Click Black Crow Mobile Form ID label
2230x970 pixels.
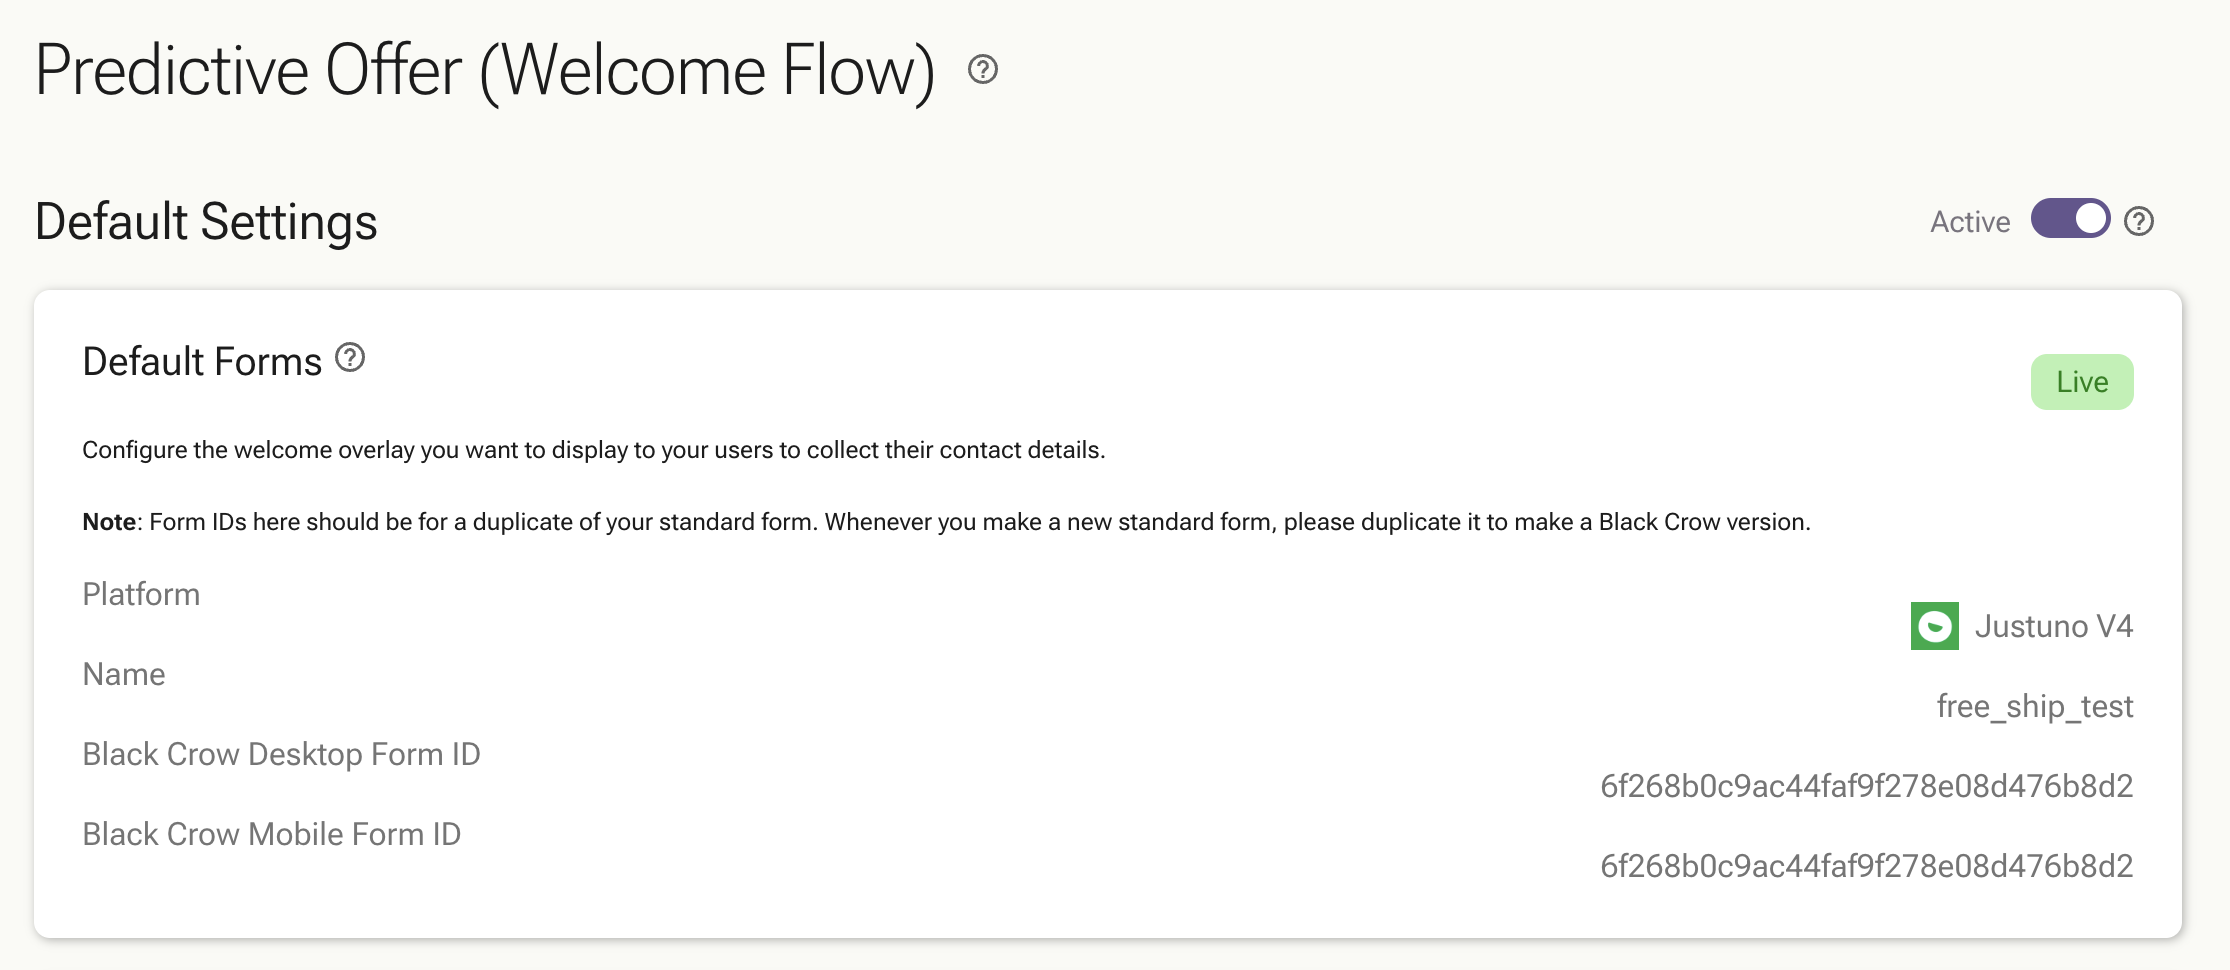(x=272, y=834)
